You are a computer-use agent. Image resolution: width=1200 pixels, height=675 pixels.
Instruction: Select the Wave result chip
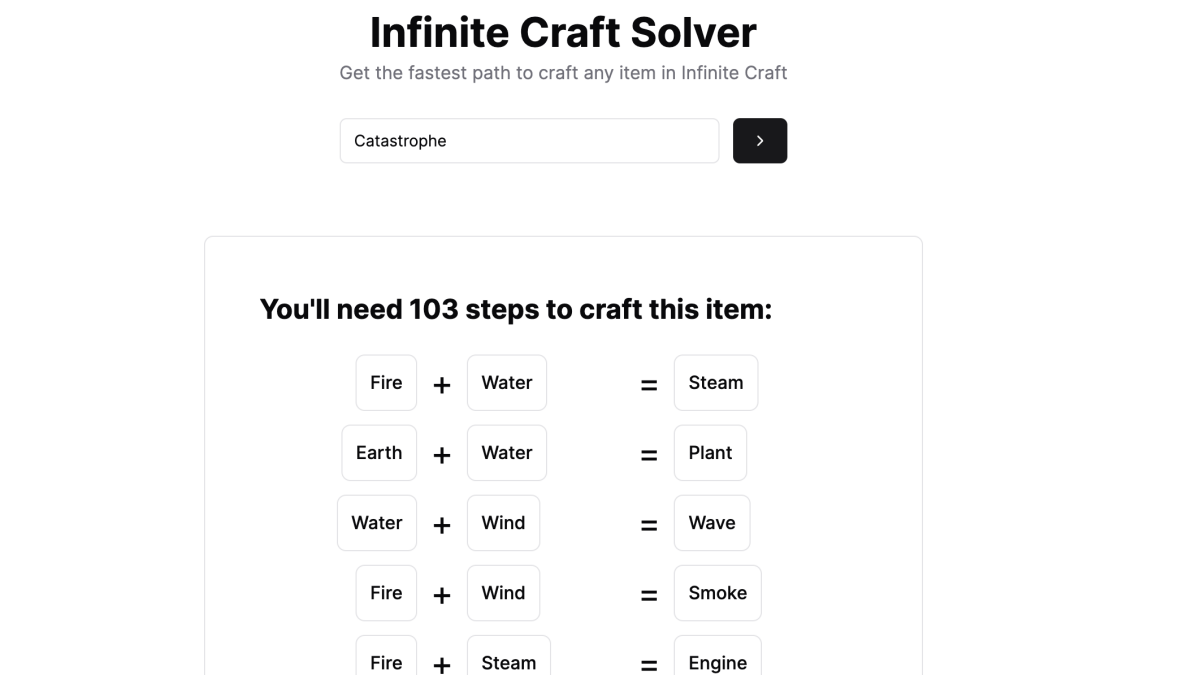pos(711,523)
